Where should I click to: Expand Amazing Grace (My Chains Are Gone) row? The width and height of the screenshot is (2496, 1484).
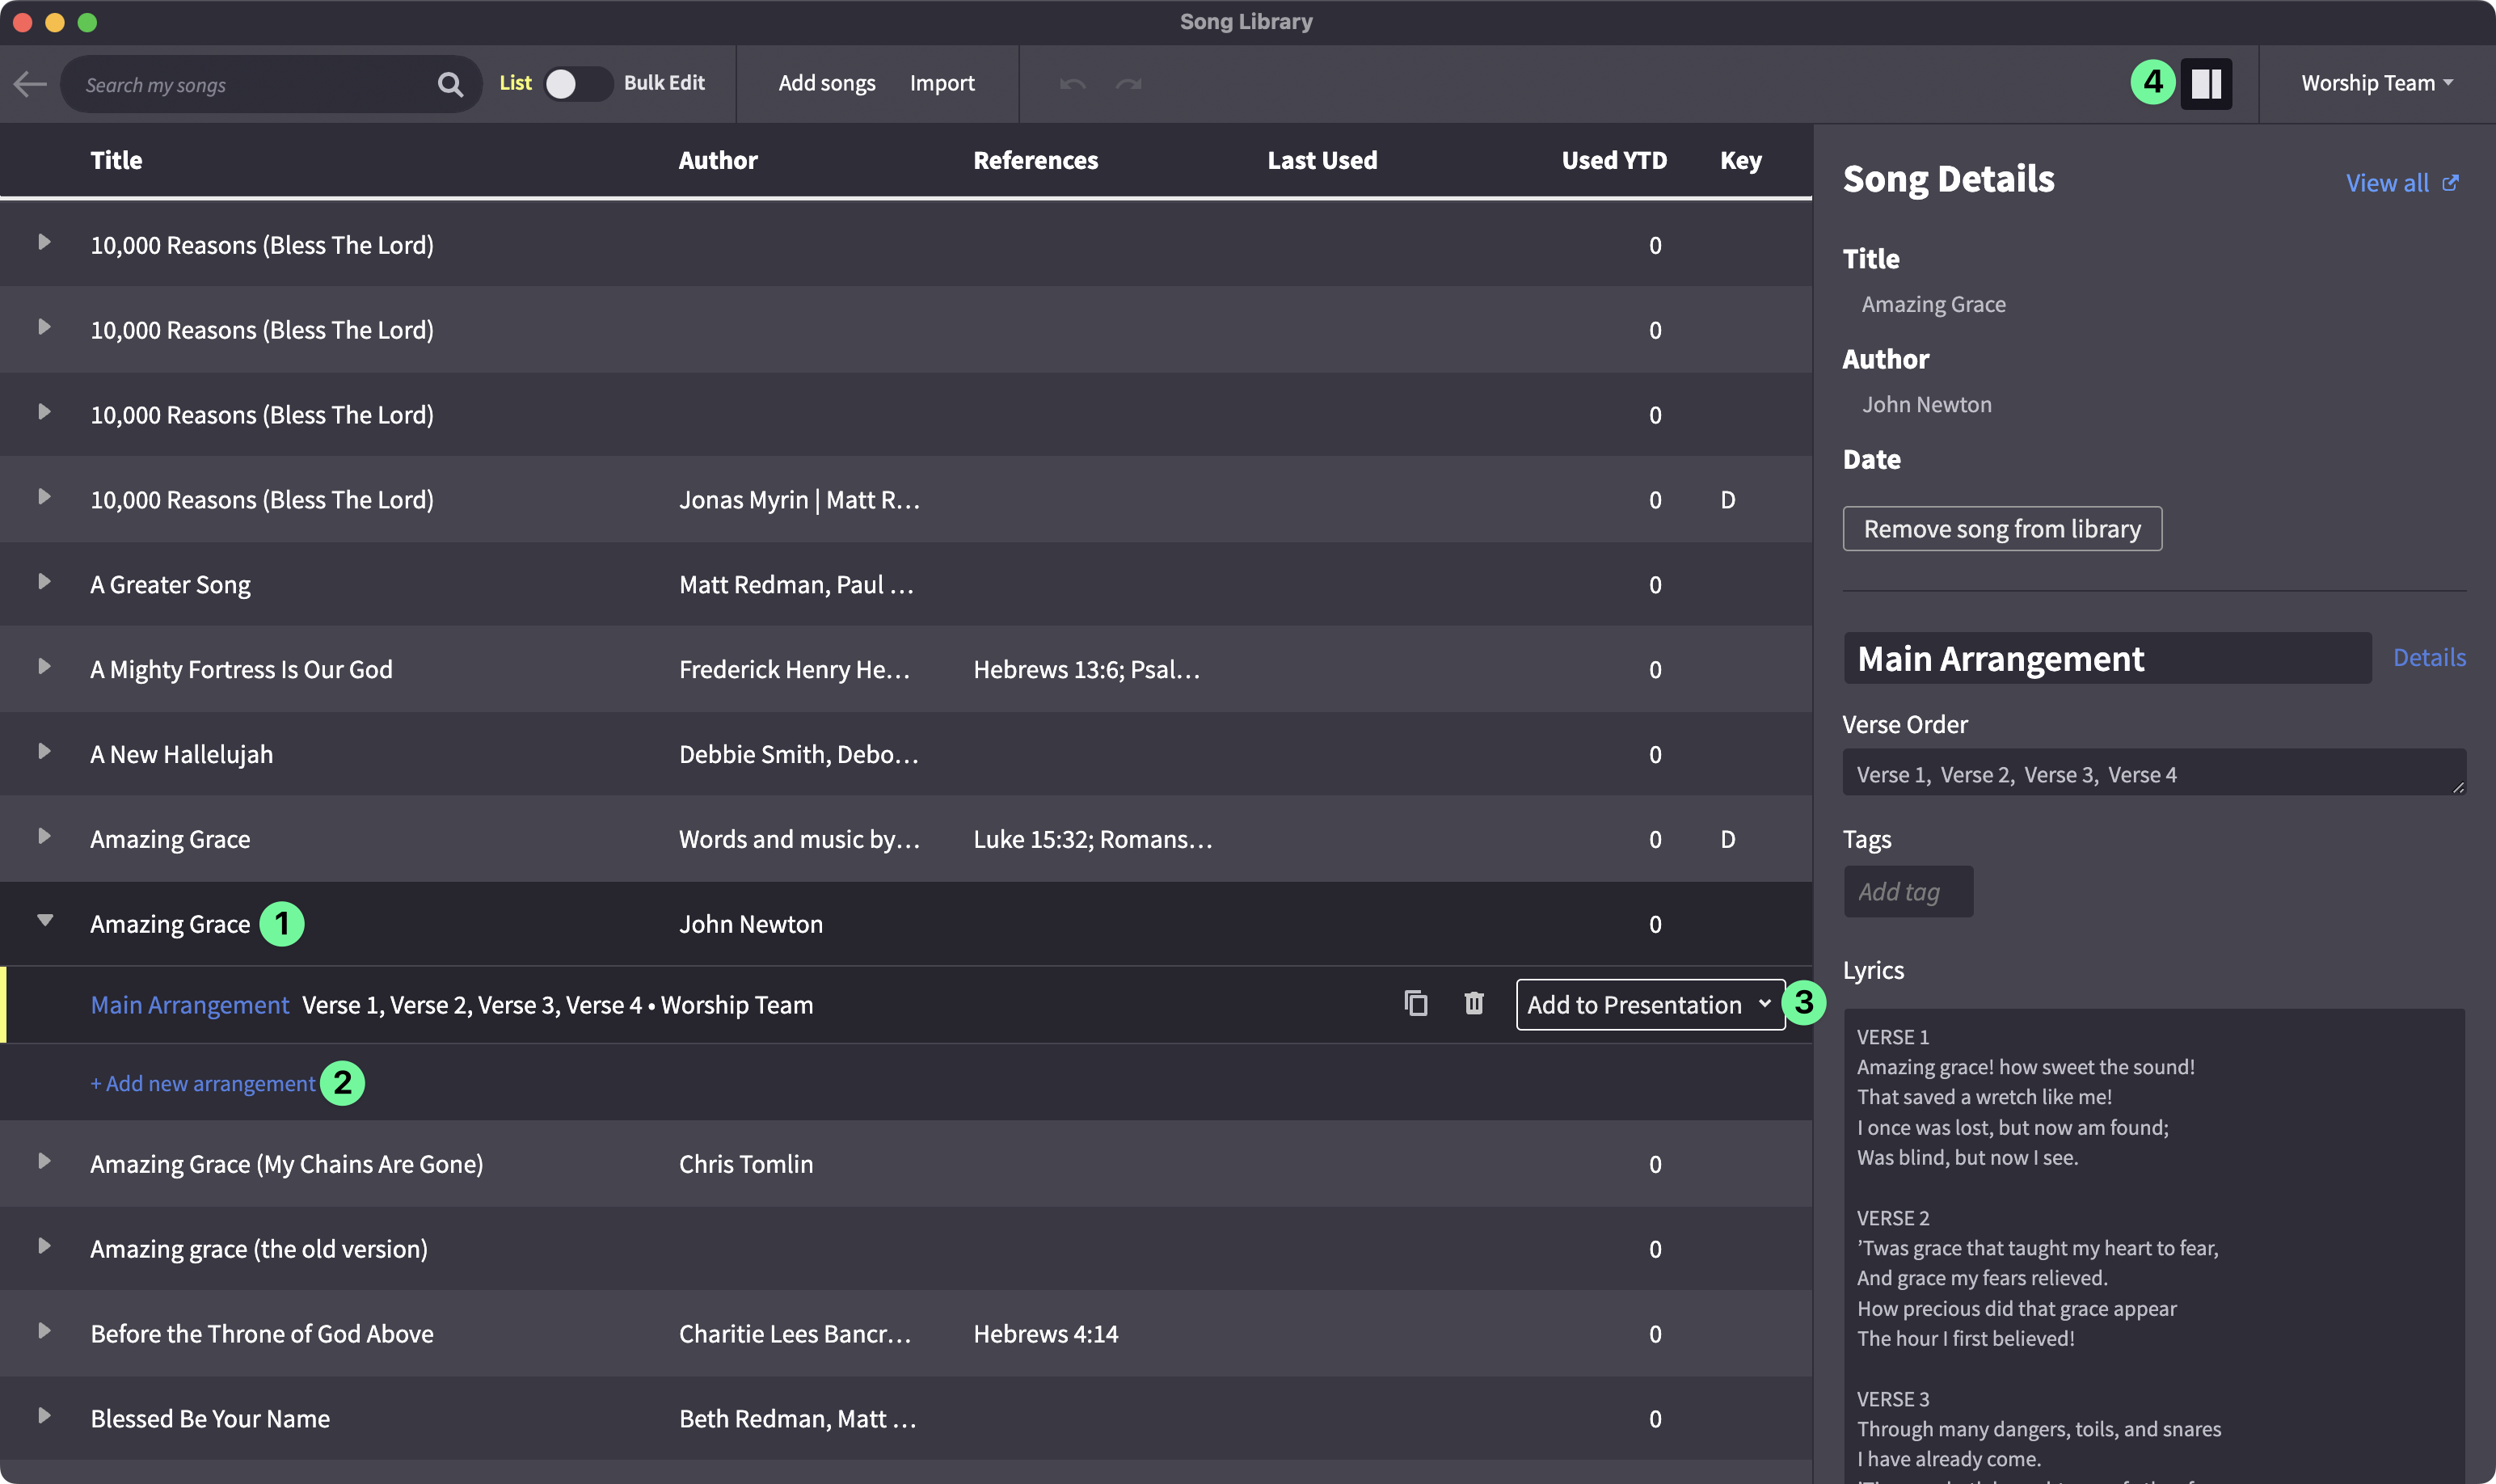point(44,1161)
